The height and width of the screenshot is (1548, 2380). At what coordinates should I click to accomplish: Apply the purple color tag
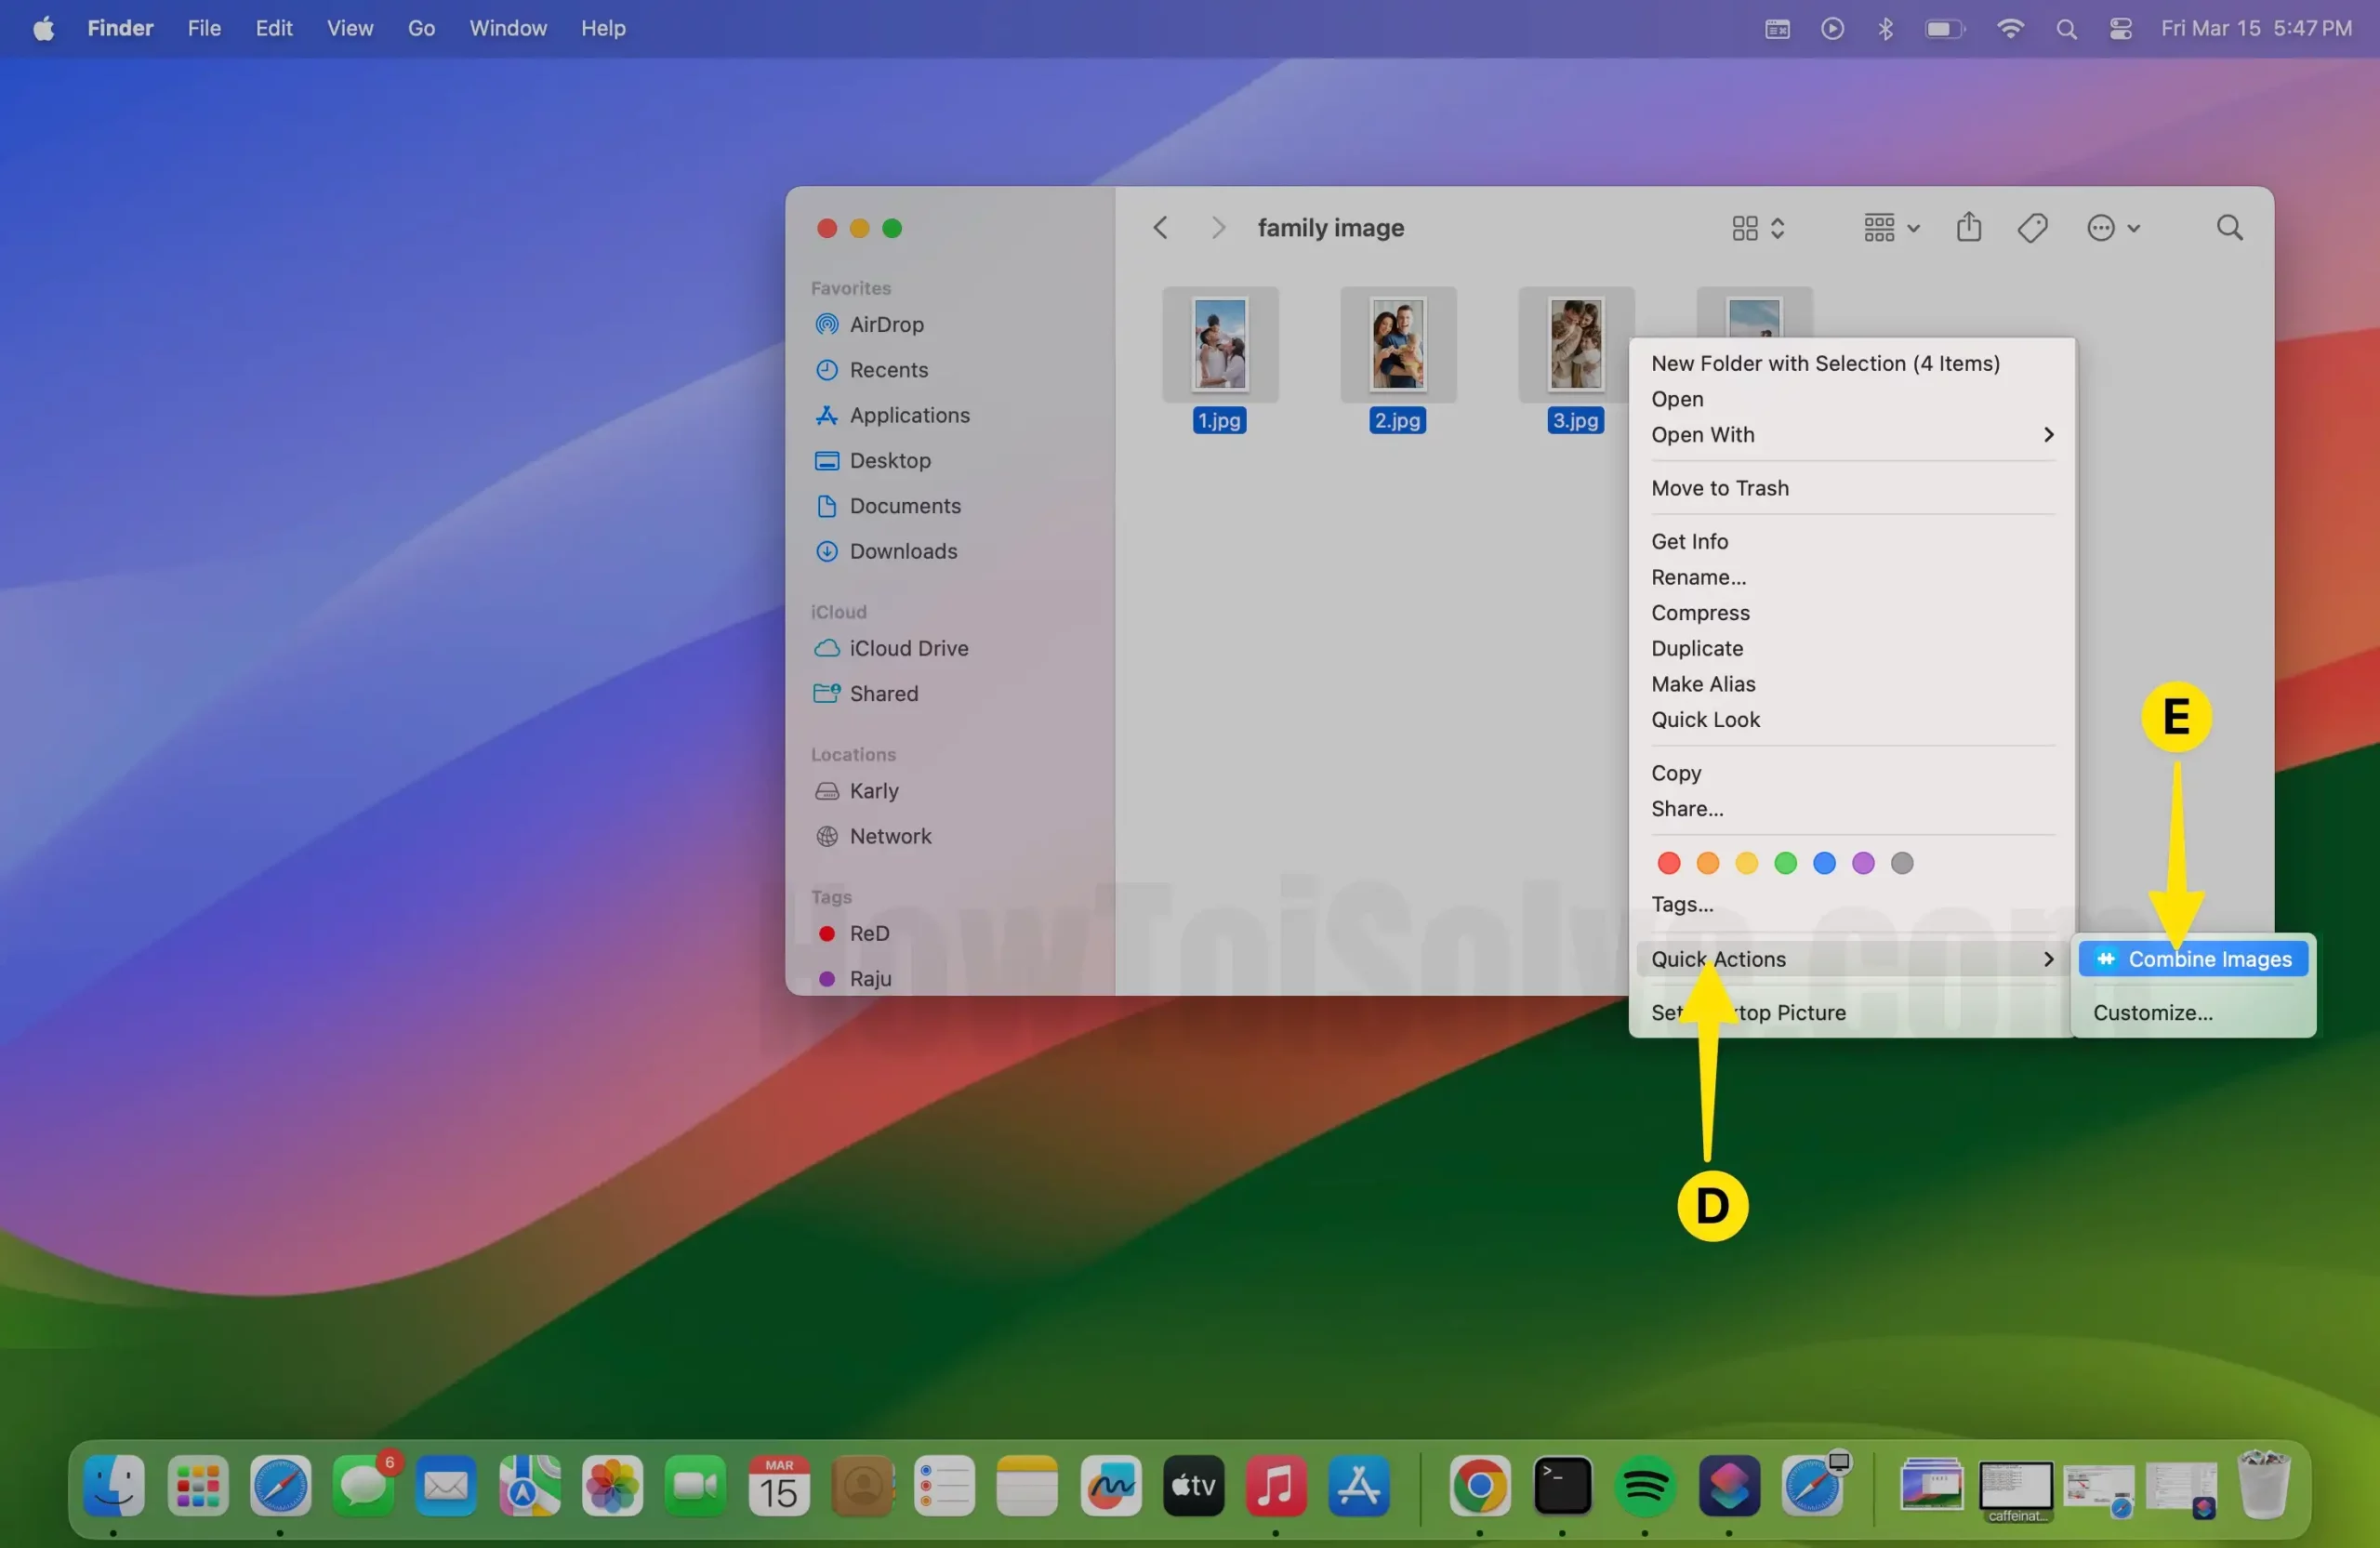tap(1863, 863)
